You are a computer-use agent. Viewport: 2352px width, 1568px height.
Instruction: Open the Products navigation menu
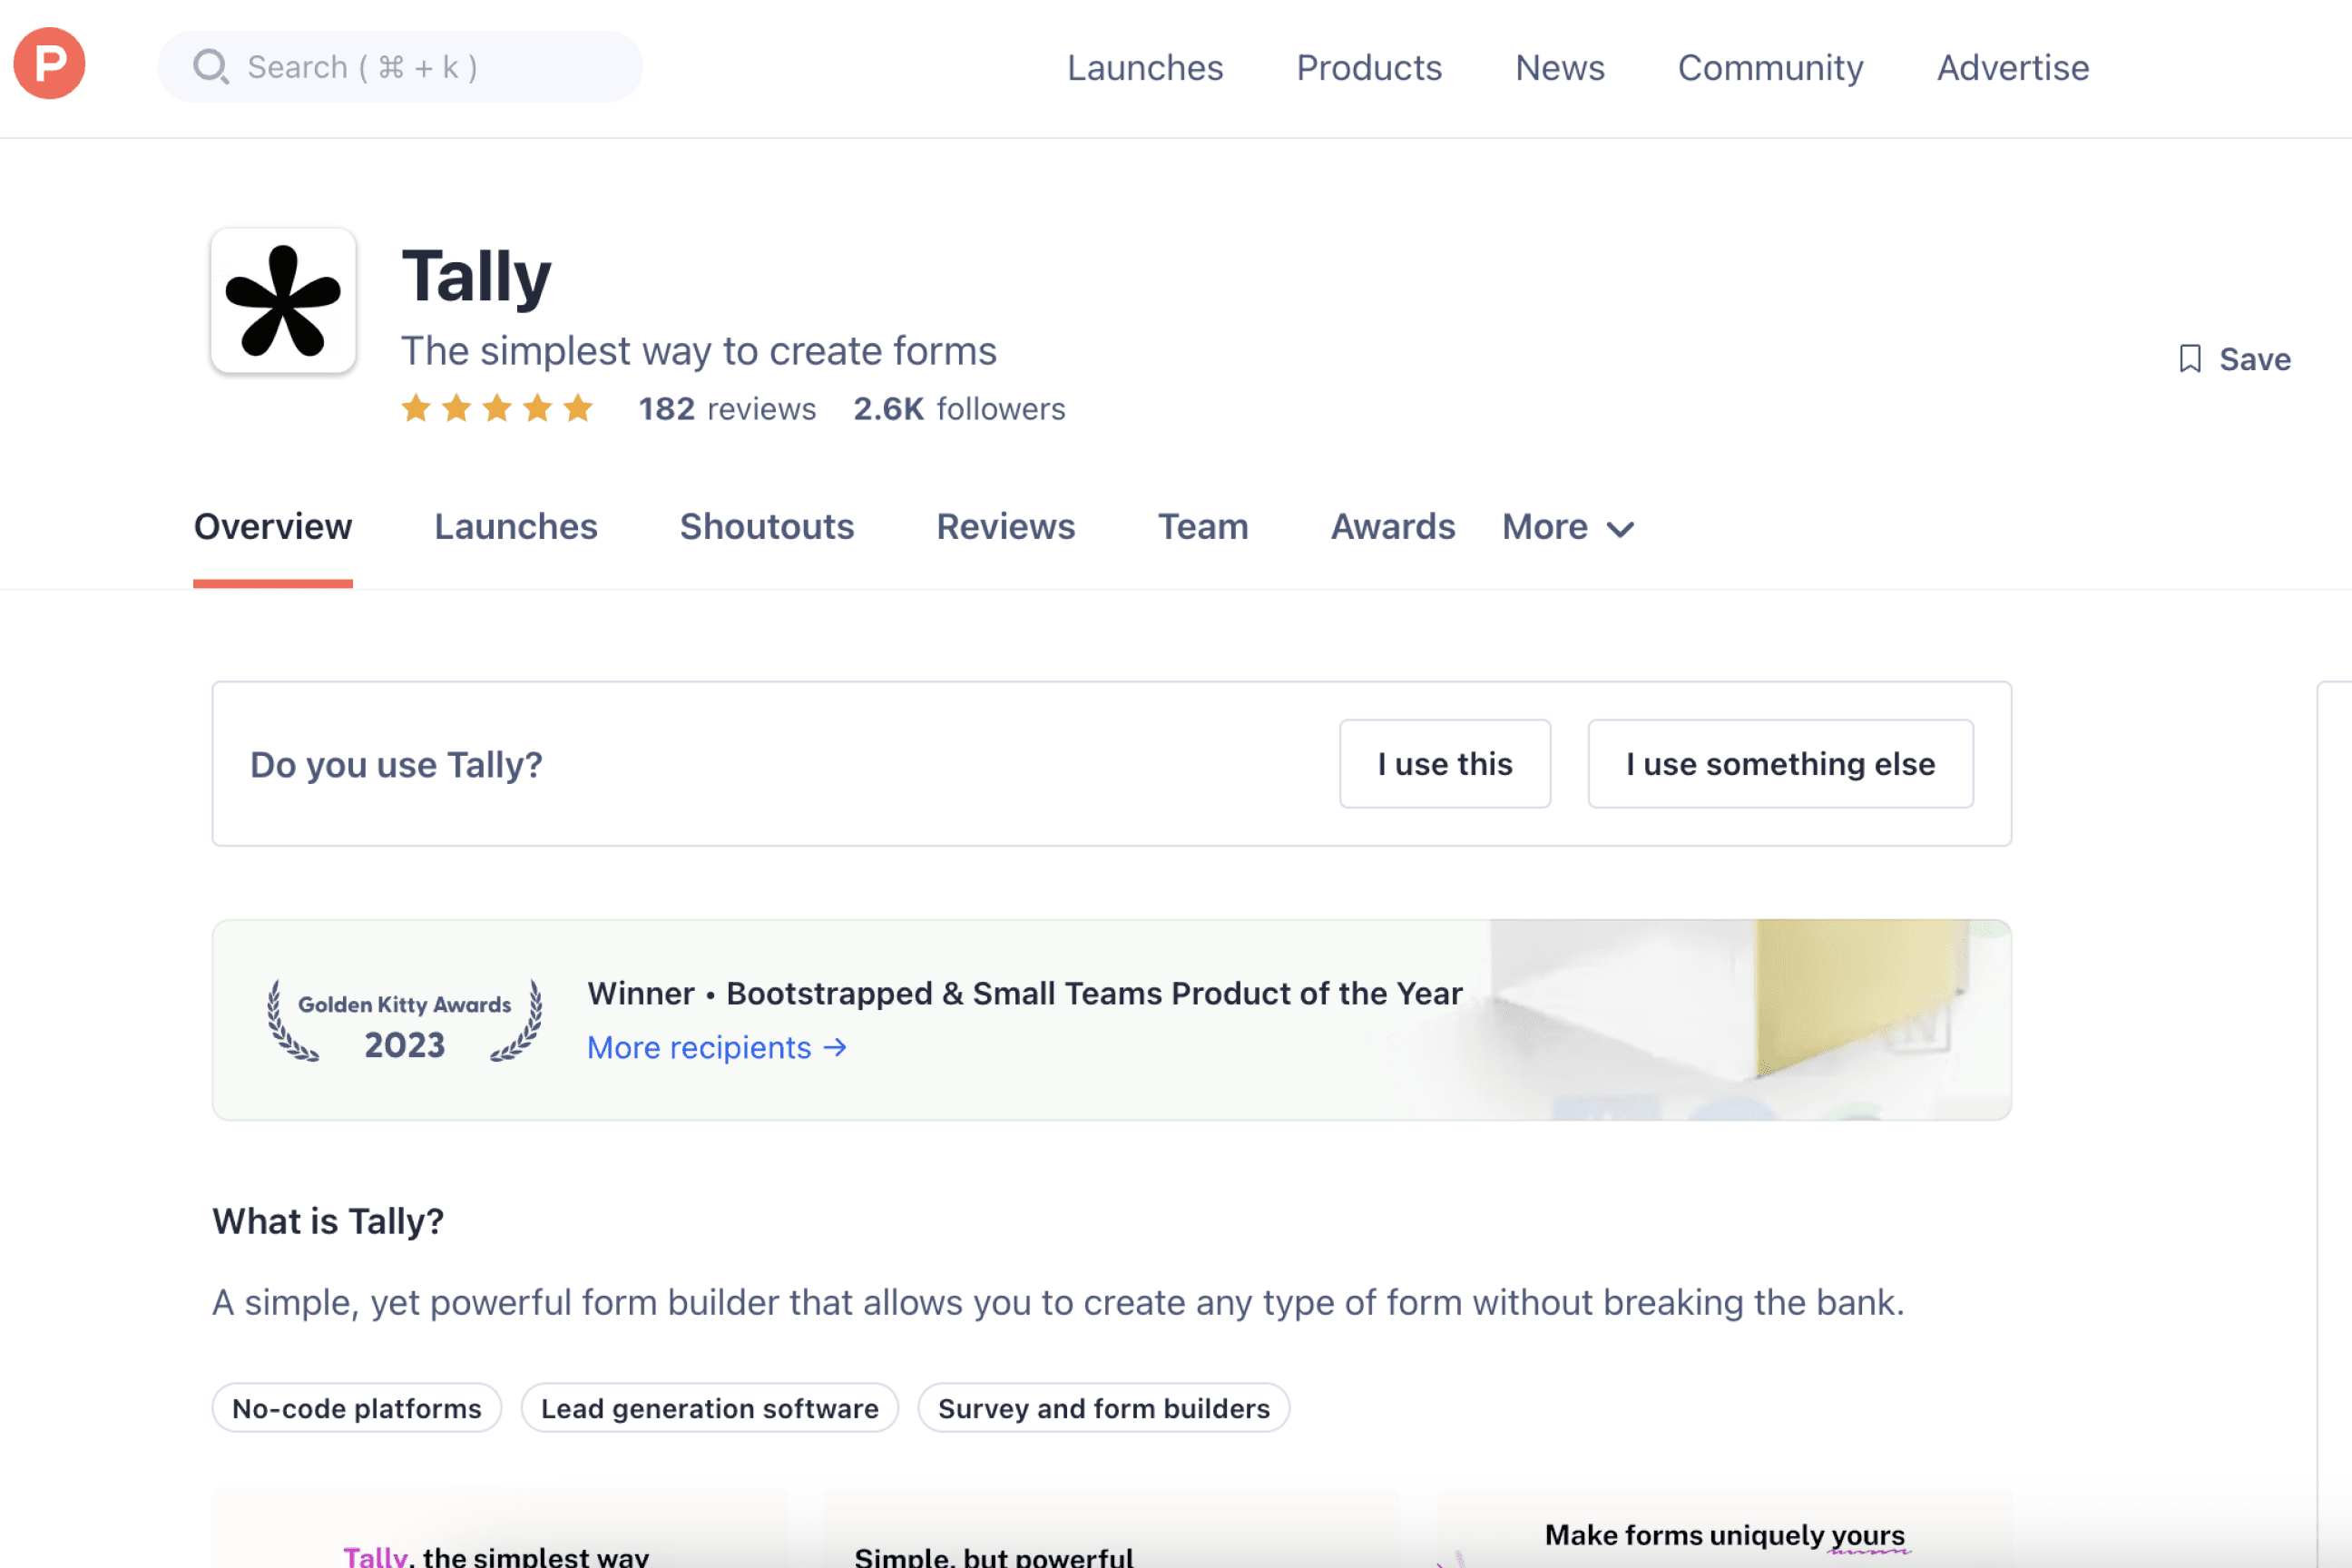pyautogui.click(x=1368, y=67)
